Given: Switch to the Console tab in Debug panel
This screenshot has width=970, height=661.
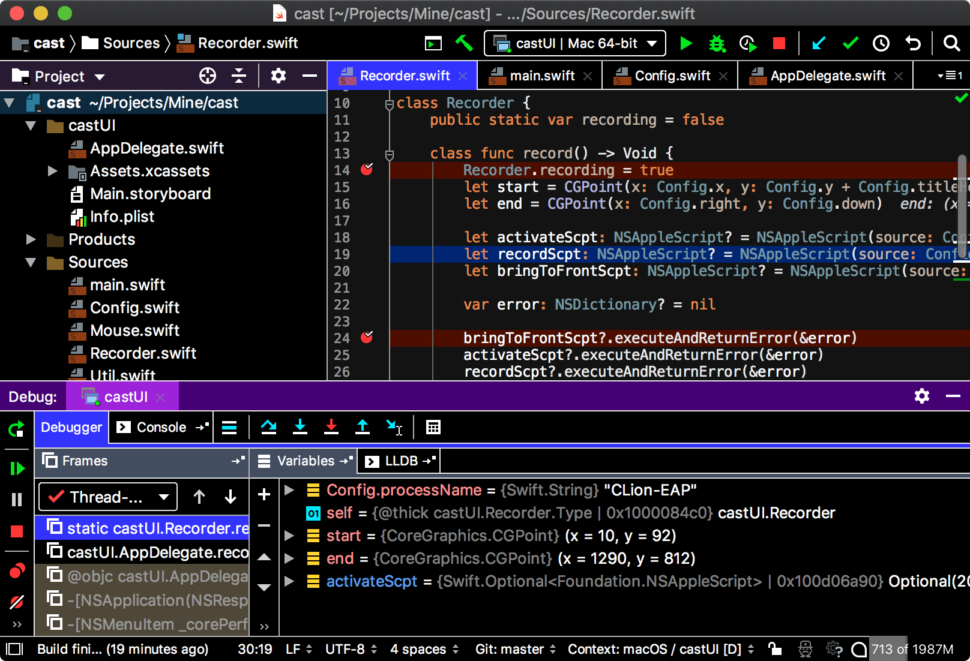Looking at the screenshot, I should point(160,427).
